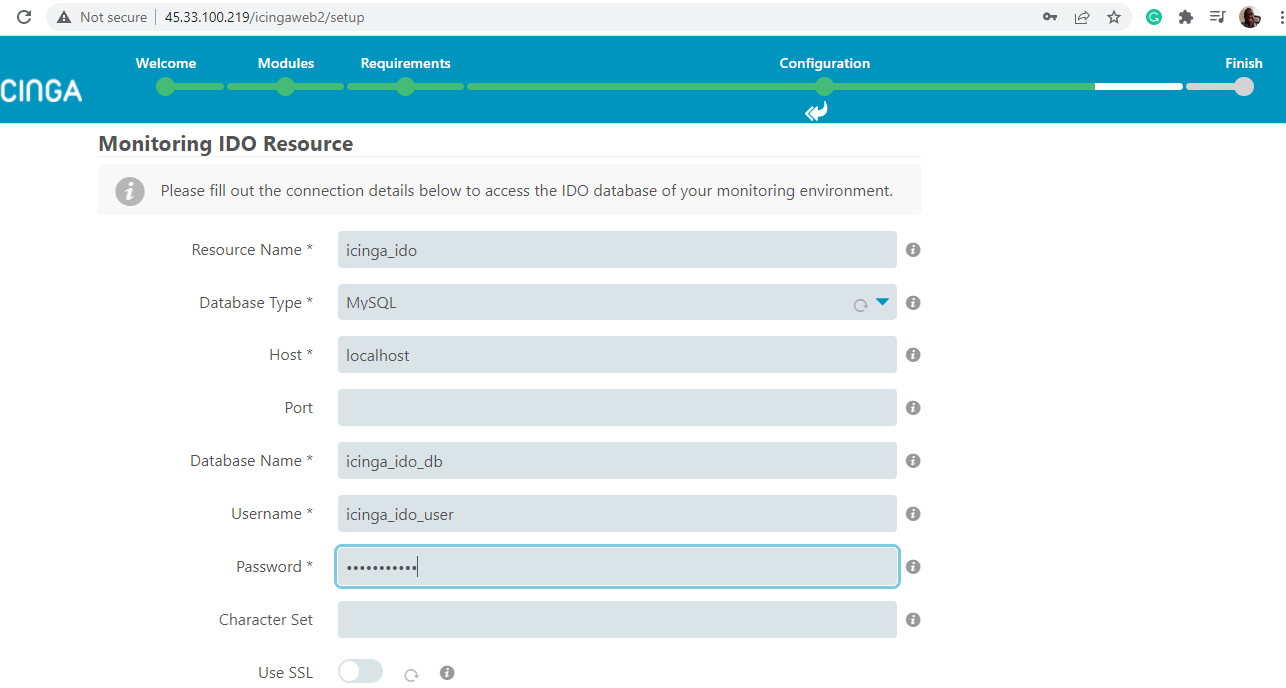Viewport: 1286px width, 688px height.
Task: Focus the empty Port field
Action: pos(617,408)
